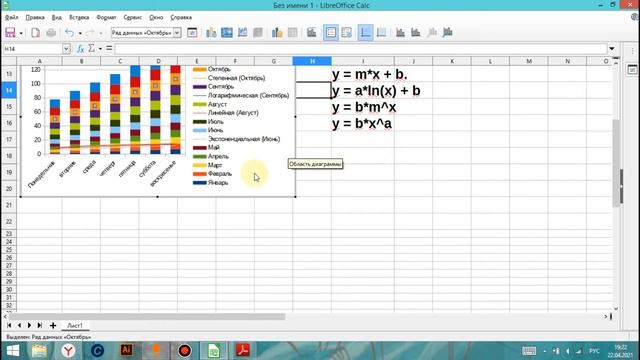The height and width of the screenshot is (360, 640).
Task: Open the Сервис menu
Action: [133, 18]
